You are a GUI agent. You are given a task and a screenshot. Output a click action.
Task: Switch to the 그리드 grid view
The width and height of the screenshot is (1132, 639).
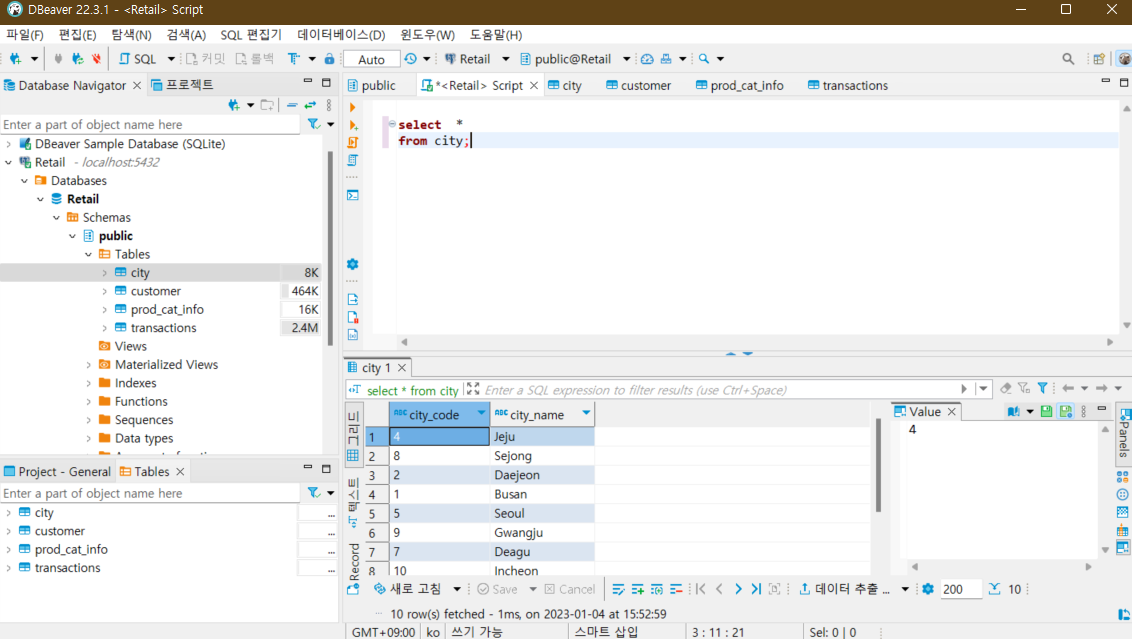[x=353, y=437]
